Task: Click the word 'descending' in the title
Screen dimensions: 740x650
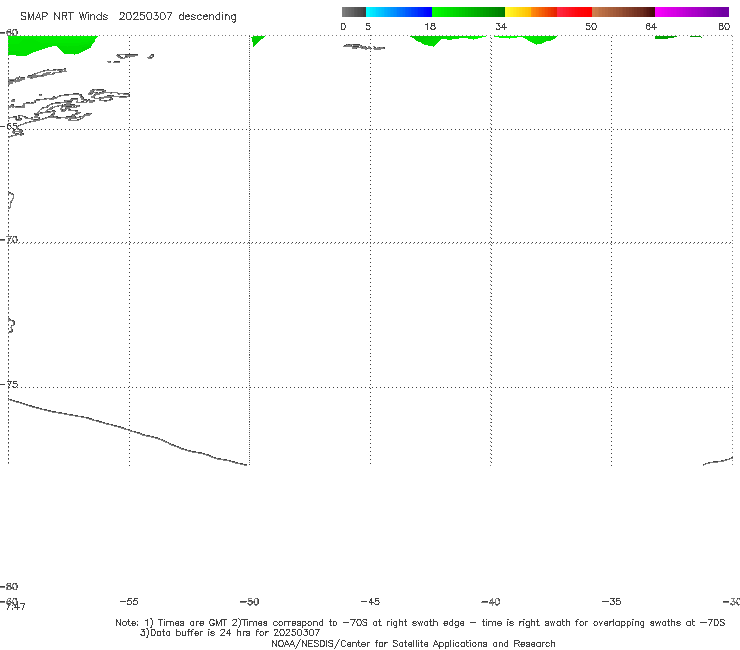Action: (208, 17)
